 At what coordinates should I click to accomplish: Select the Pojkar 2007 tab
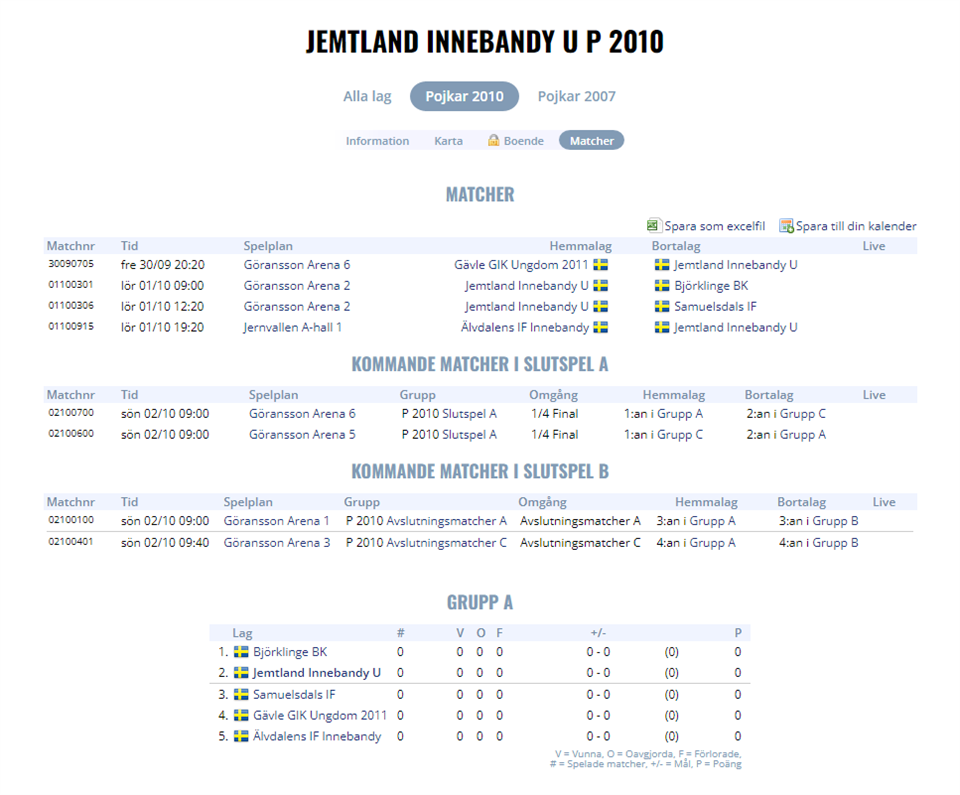(576, 97)
